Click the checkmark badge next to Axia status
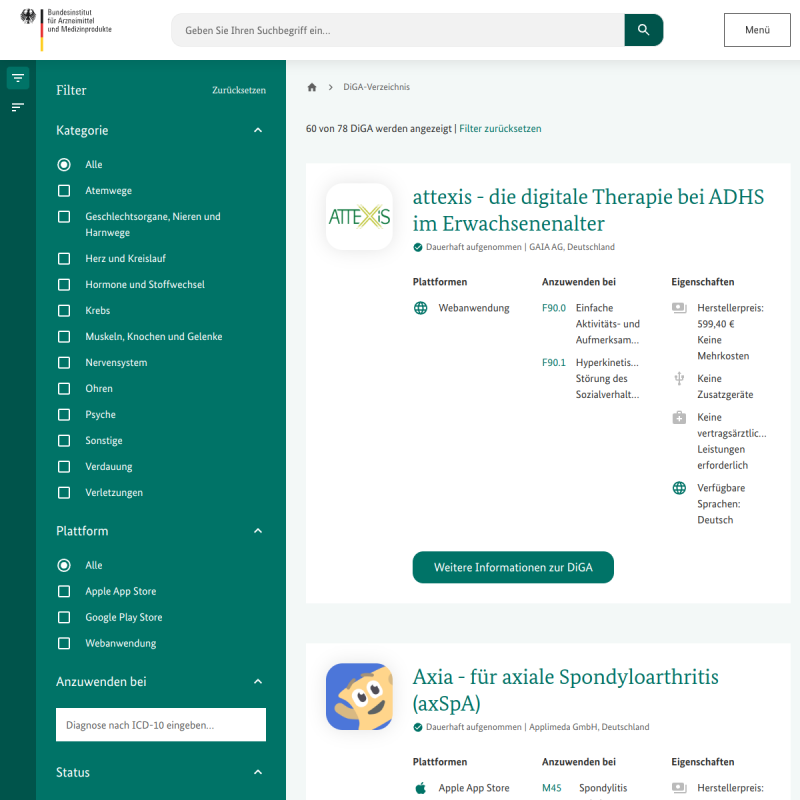The height and width of the screenshot is (800, 800). coord(418,727)
